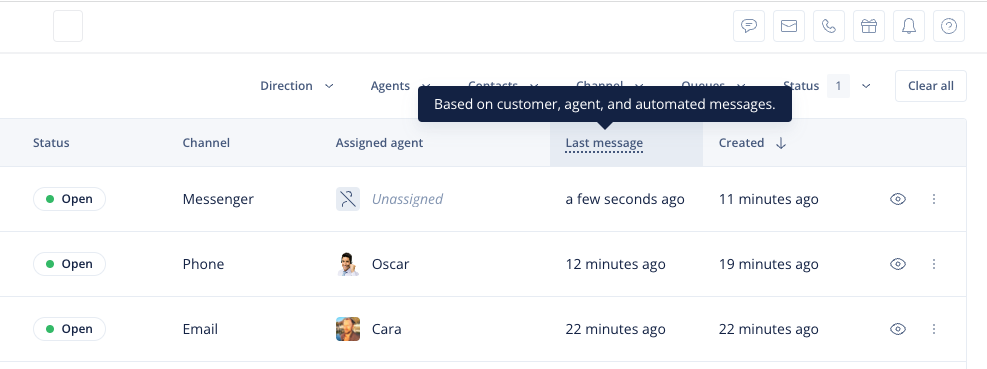Select the empty square box at top left
Screen dimensions: 987x369
[x=68, y=26]
